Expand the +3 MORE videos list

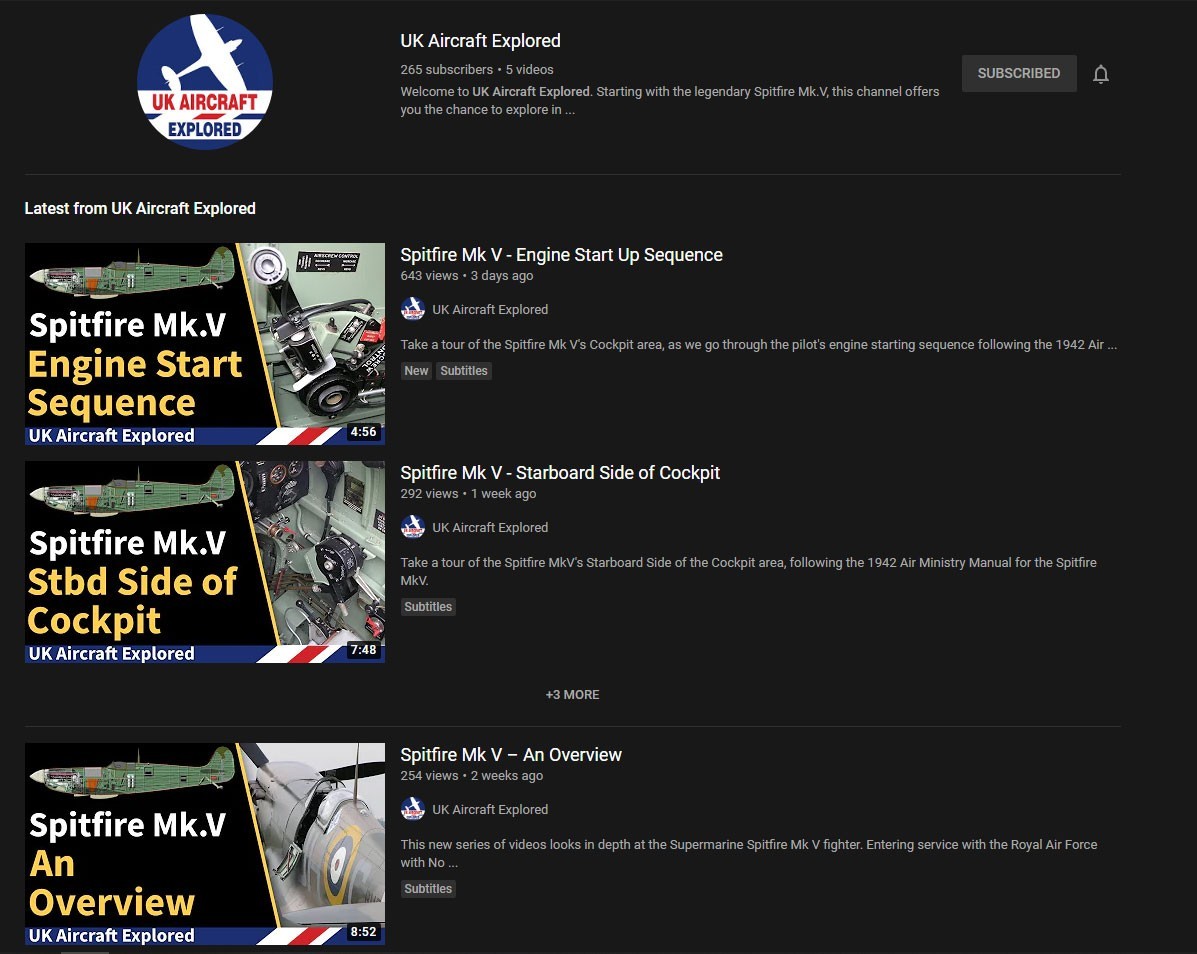coord(573,695)
